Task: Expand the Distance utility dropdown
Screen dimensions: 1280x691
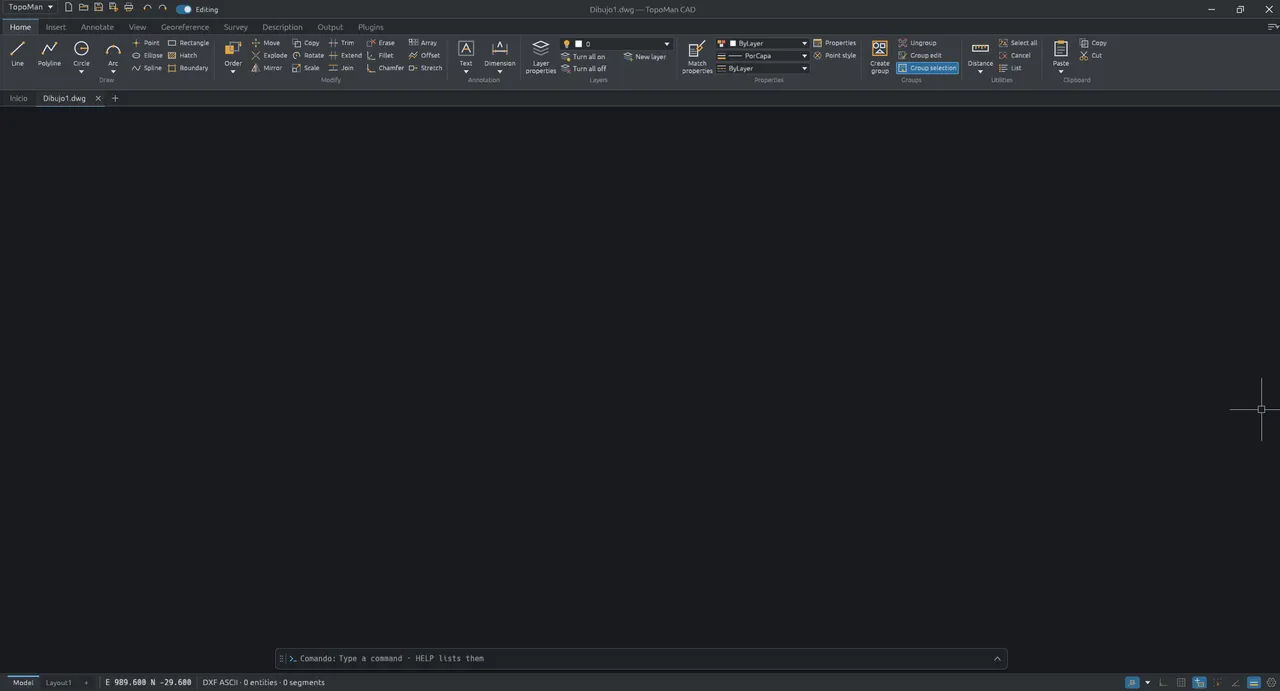Action: (981, 72)
